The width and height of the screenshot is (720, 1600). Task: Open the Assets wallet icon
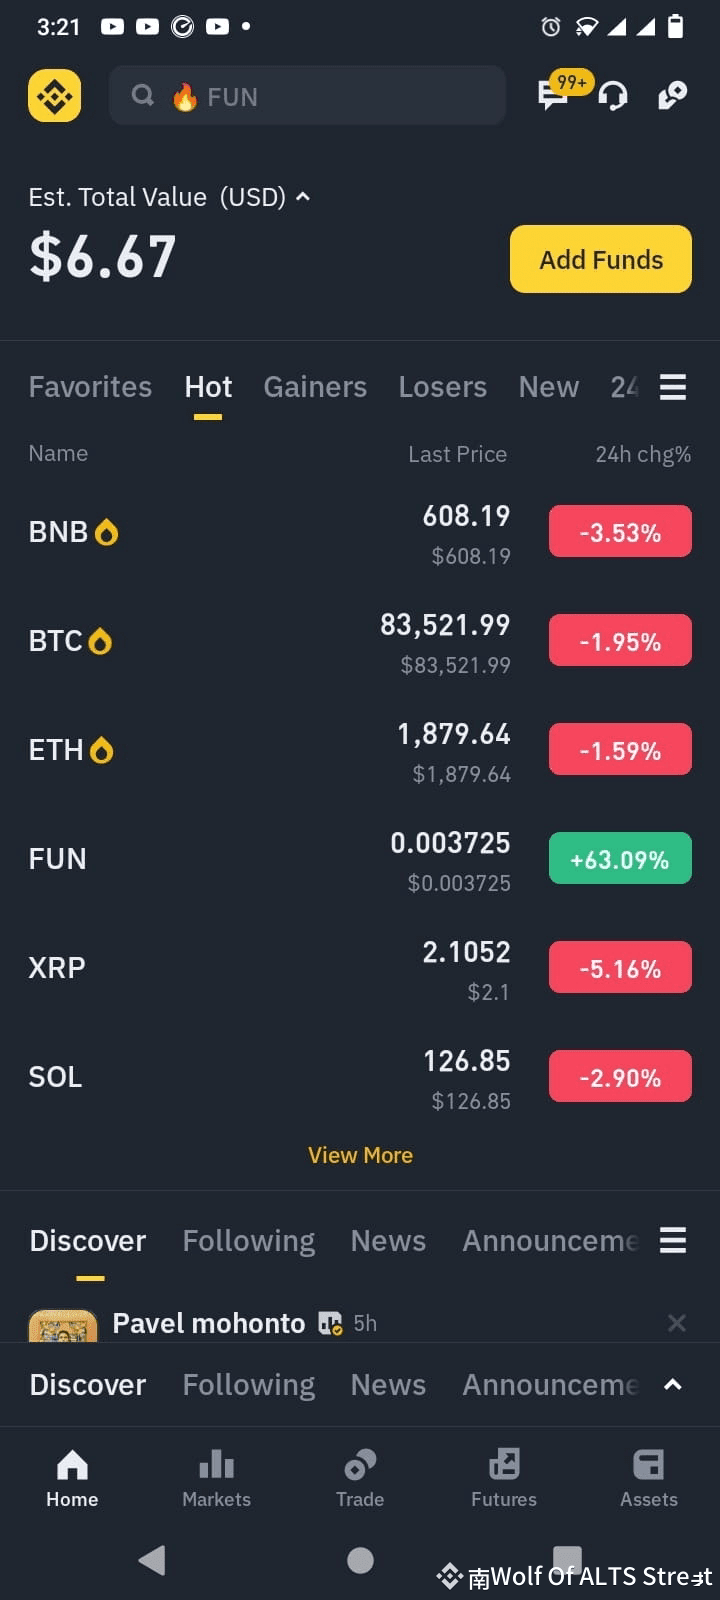click(648, 1465)
